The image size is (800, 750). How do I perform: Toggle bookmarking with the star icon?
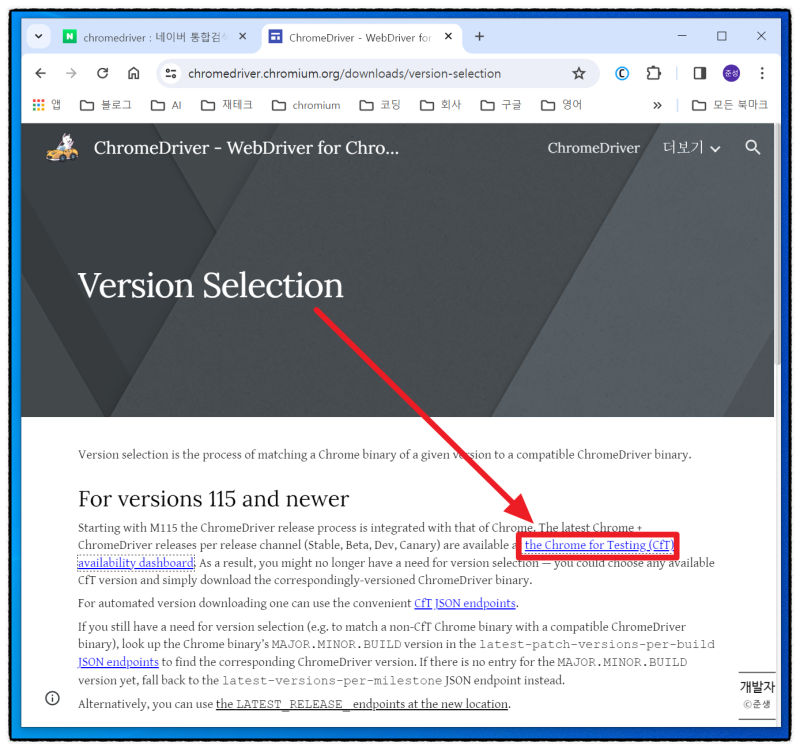click(x=580, y=73)
